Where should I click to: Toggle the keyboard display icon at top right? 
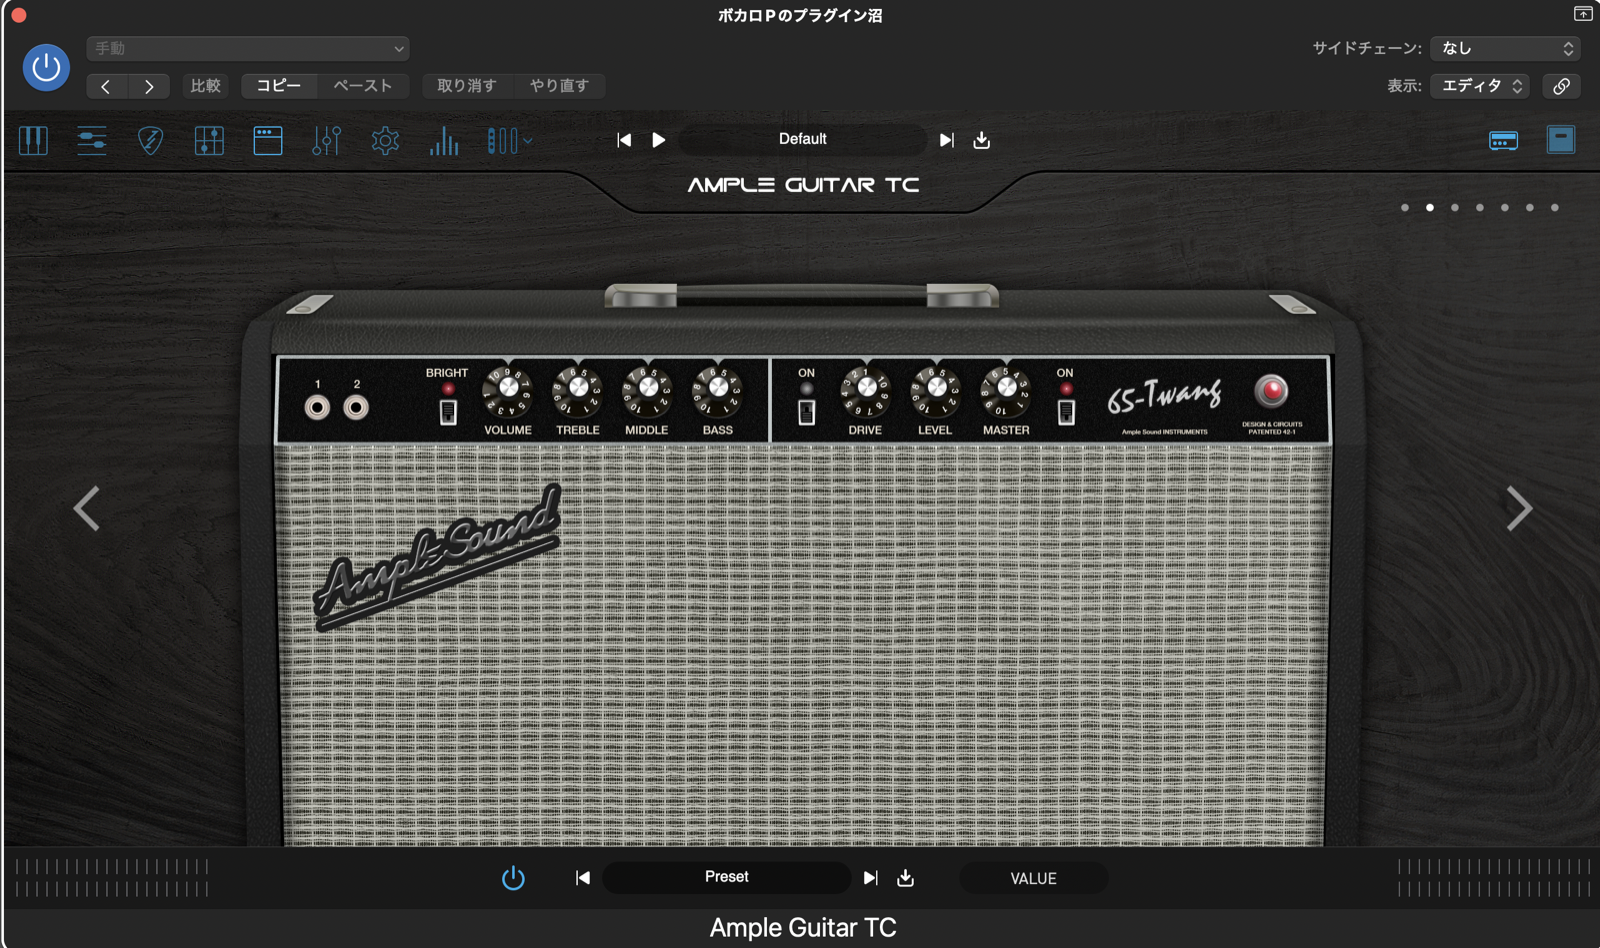pos(1503,140)
